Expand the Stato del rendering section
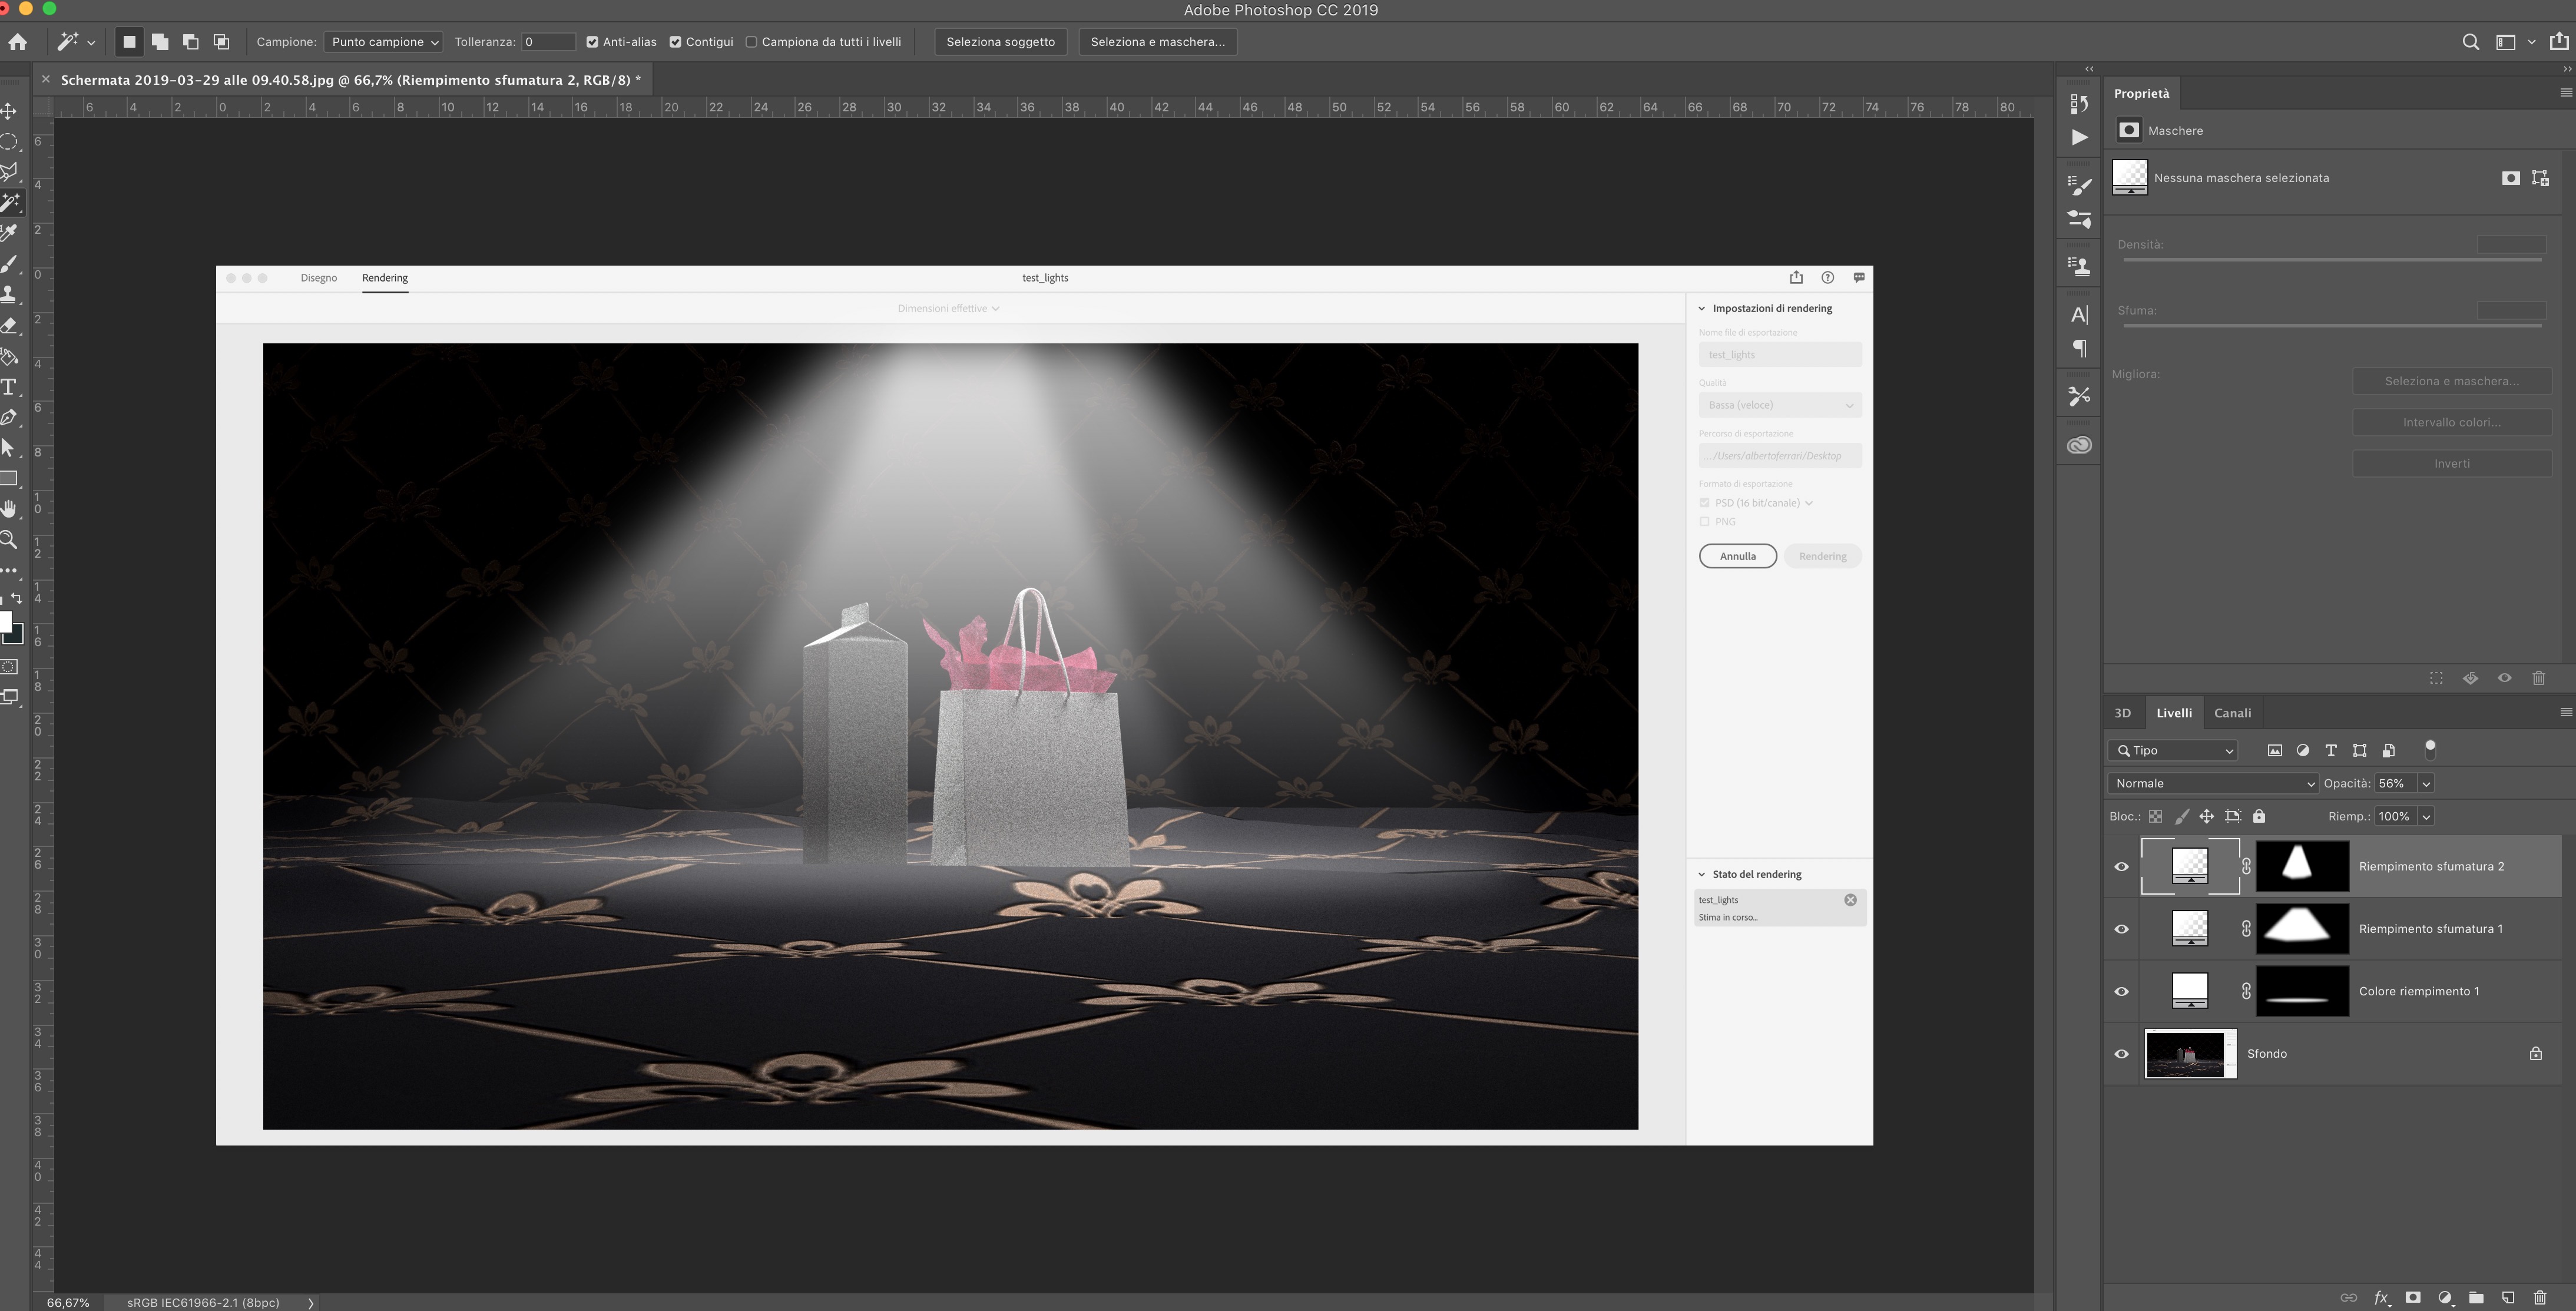 (1702, 873)
